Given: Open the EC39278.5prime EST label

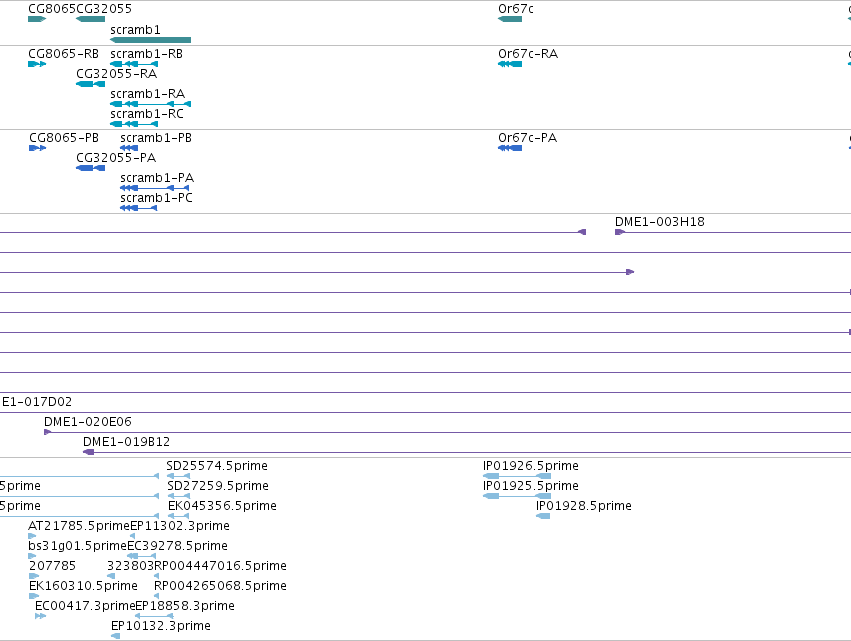Looking at the screenshot, I should 177,546.
